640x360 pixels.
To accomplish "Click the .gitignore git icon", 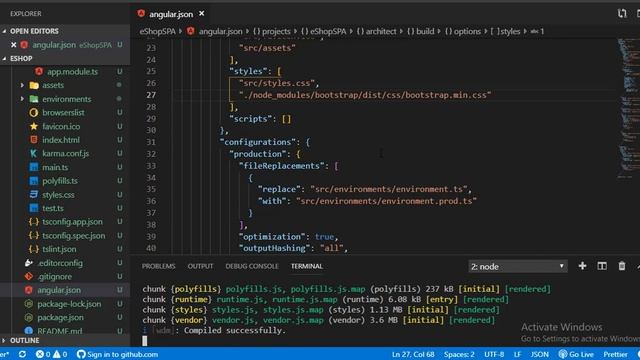I will [x=29, y=276].
